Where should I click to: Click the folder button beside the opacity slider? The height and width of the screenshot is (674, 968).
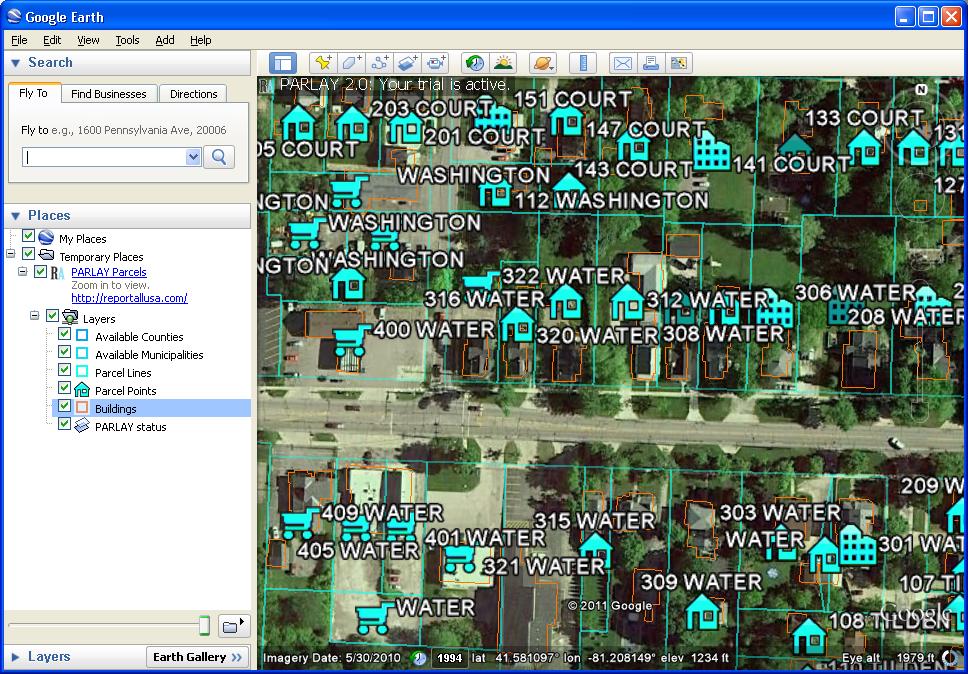[x=233, y=626]
